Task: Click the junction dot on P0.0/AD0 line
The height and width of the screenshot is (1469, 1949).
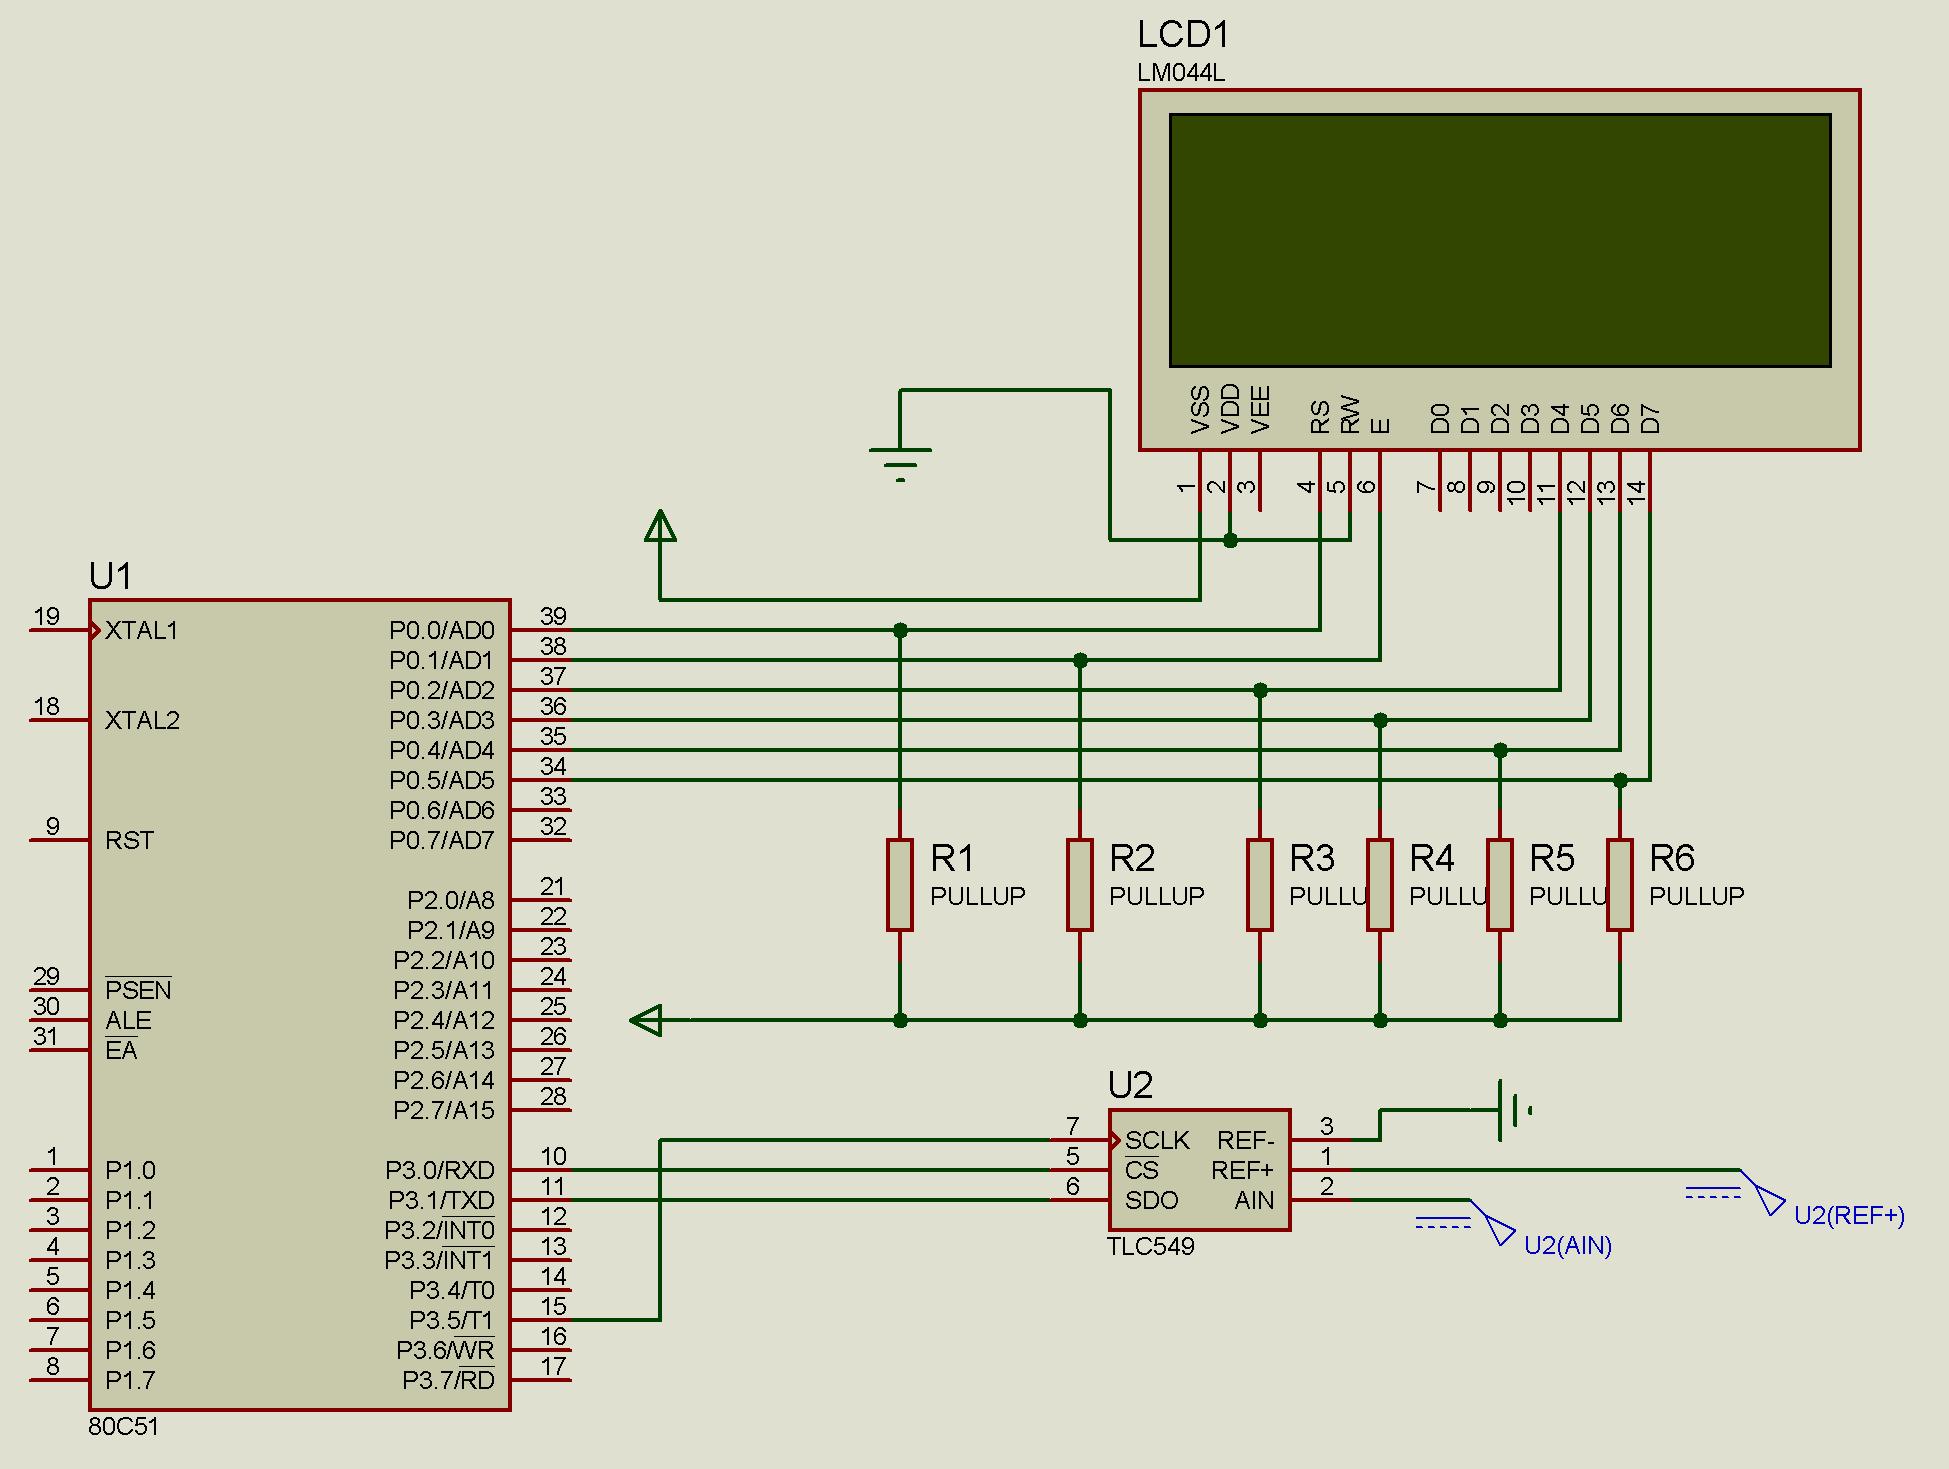Action: [x=900, y=630]
